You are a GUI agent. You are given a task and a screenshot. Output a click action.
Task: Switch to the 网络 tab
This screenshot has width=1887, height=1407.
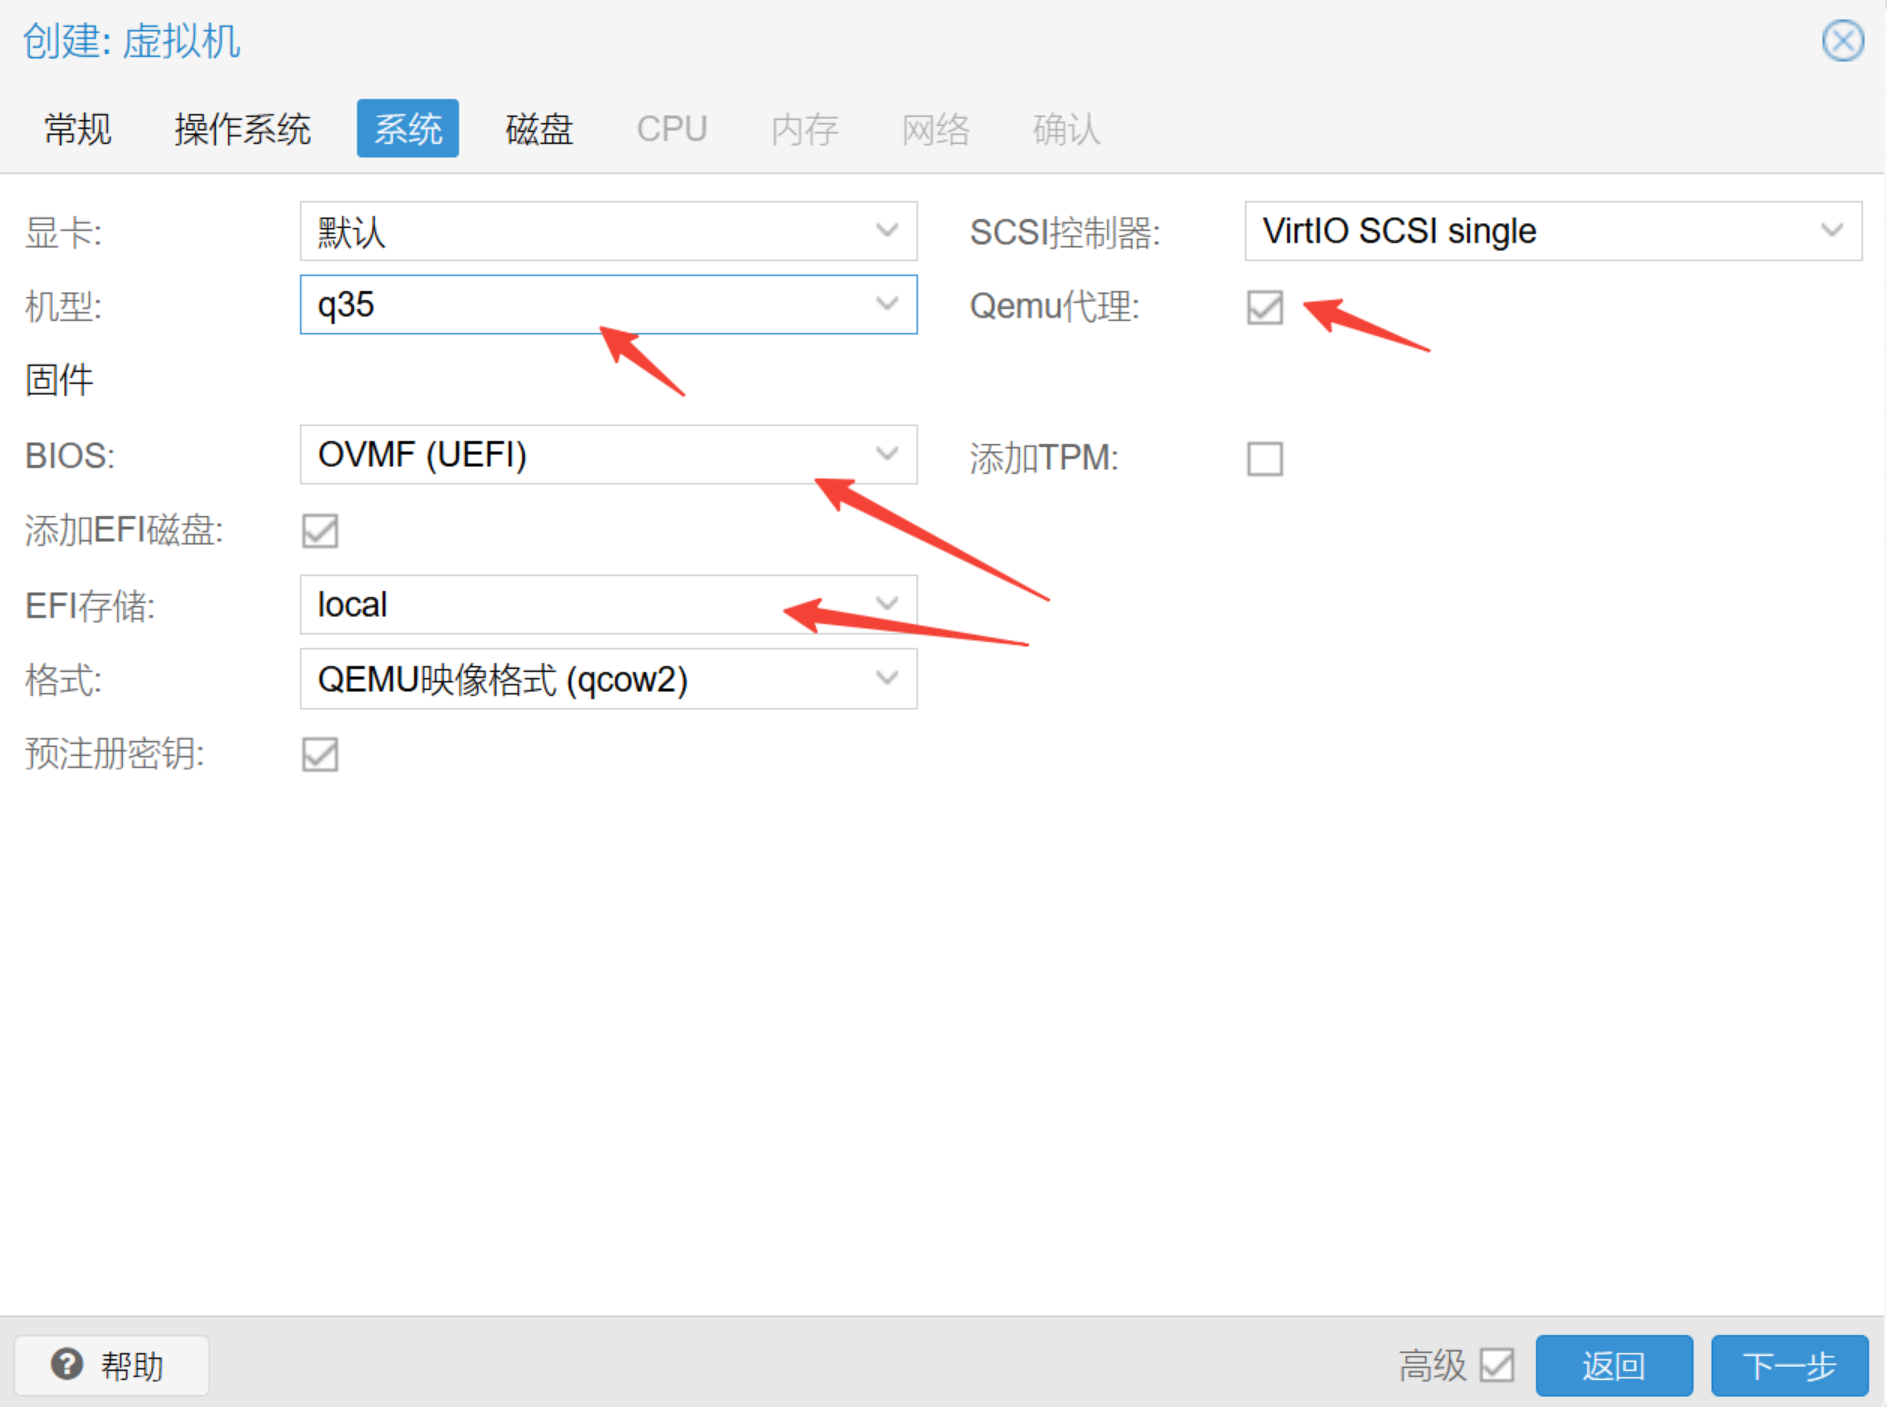coord(936,129)
